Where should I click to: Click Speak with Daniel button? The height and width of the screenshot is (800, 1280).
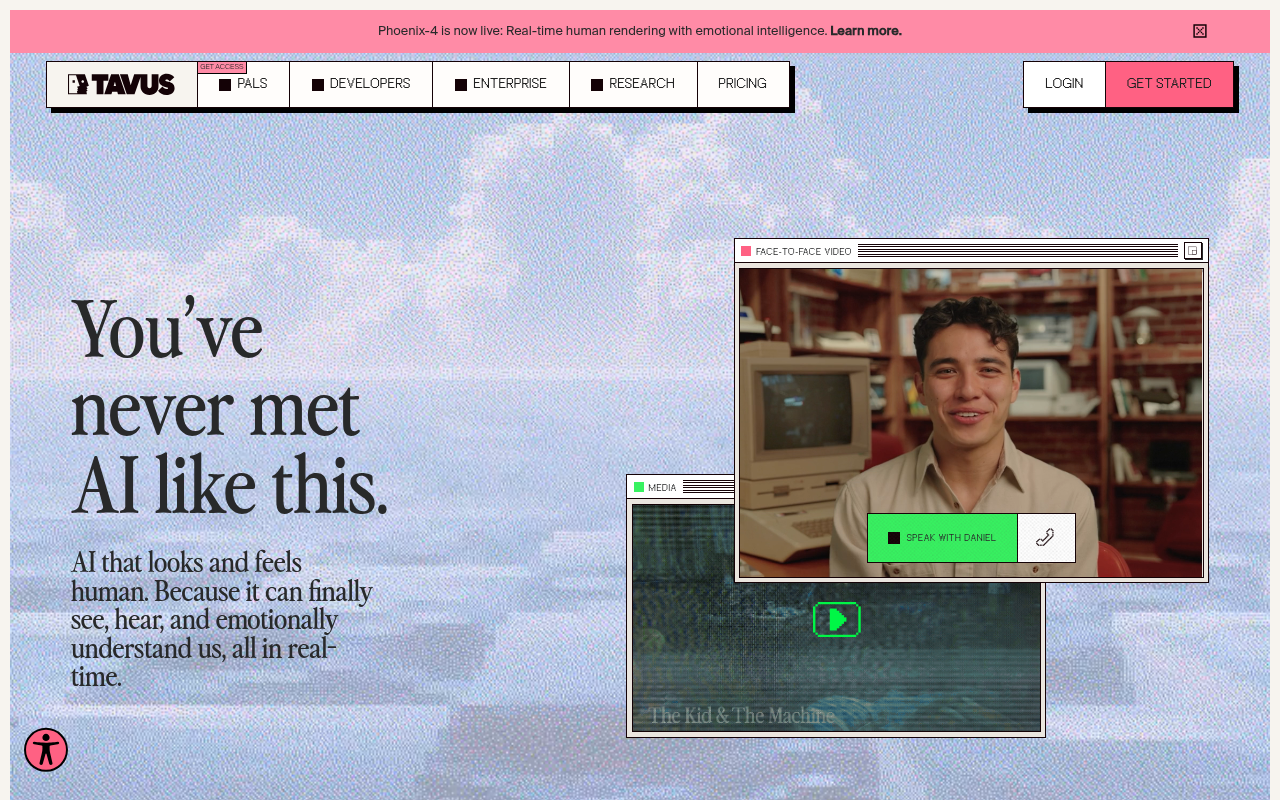(x=942, y=538)
